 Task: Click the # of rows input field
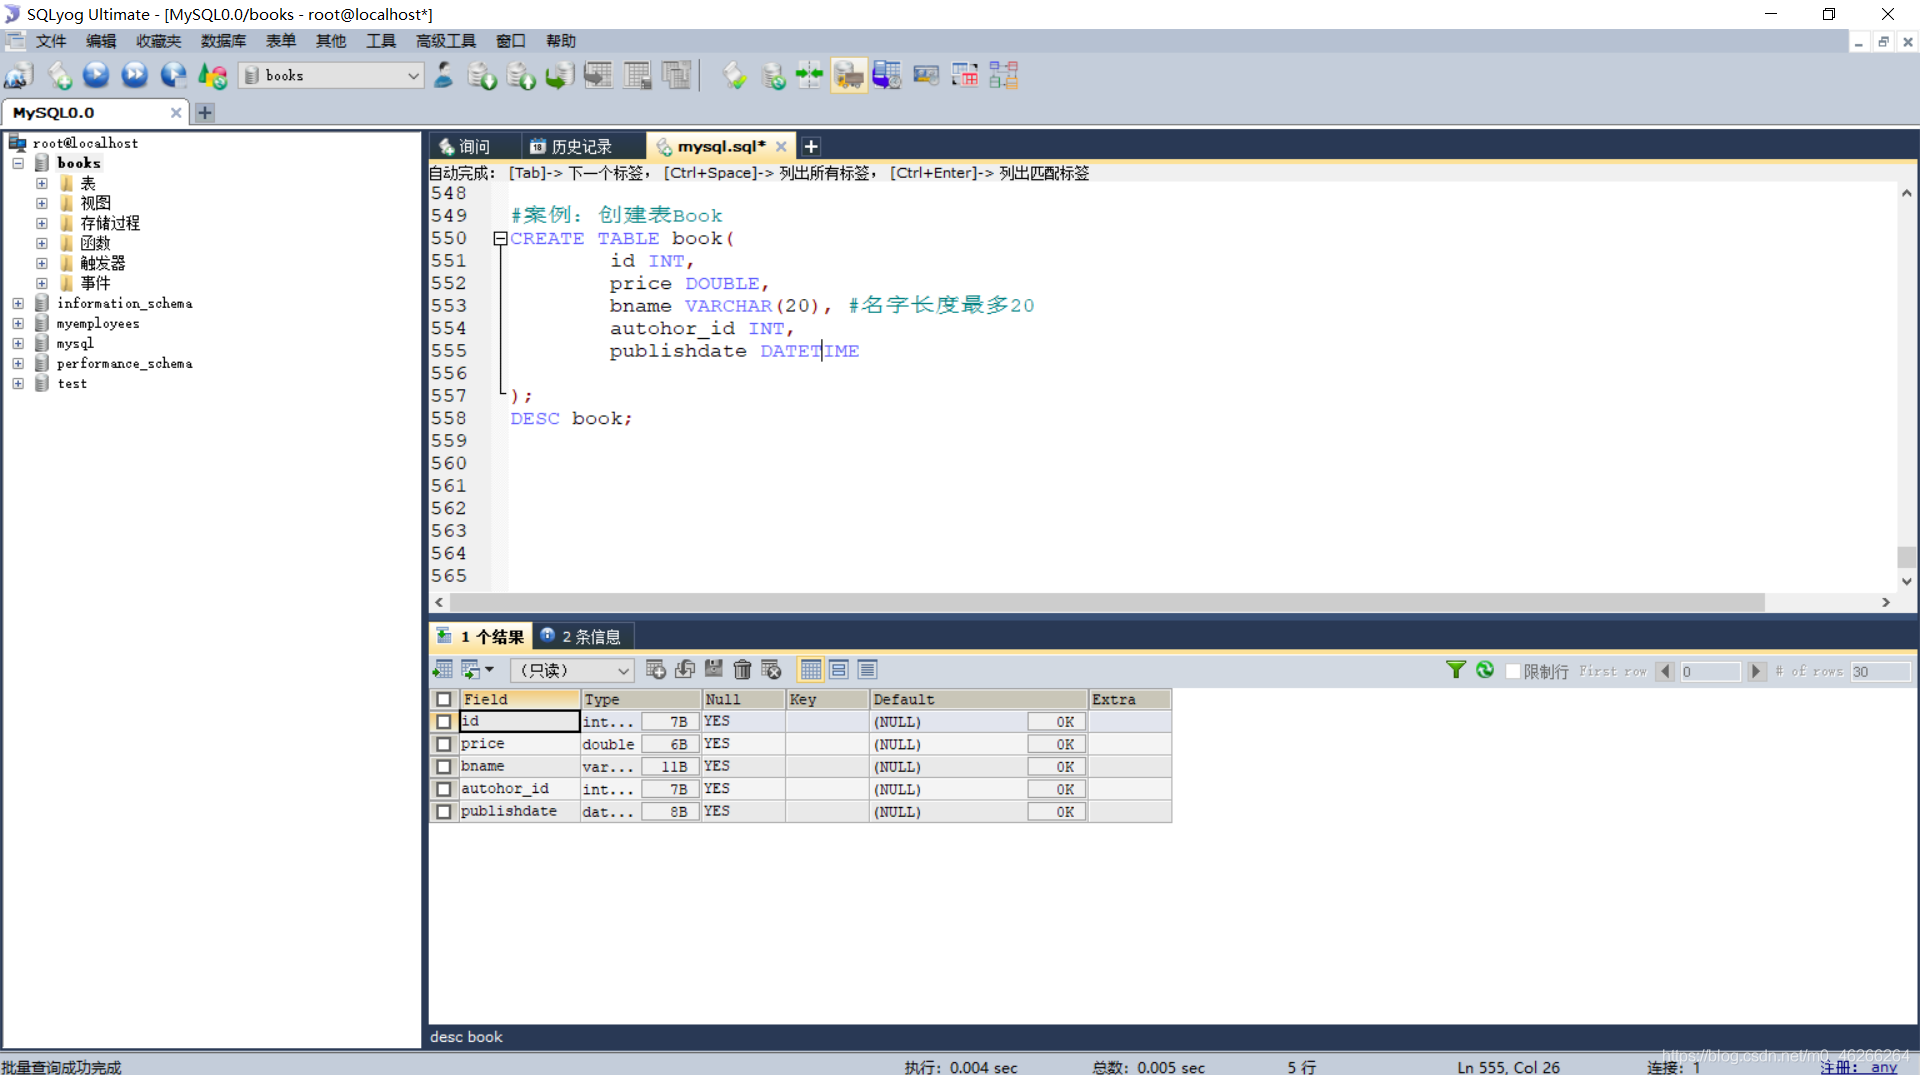1880,671
